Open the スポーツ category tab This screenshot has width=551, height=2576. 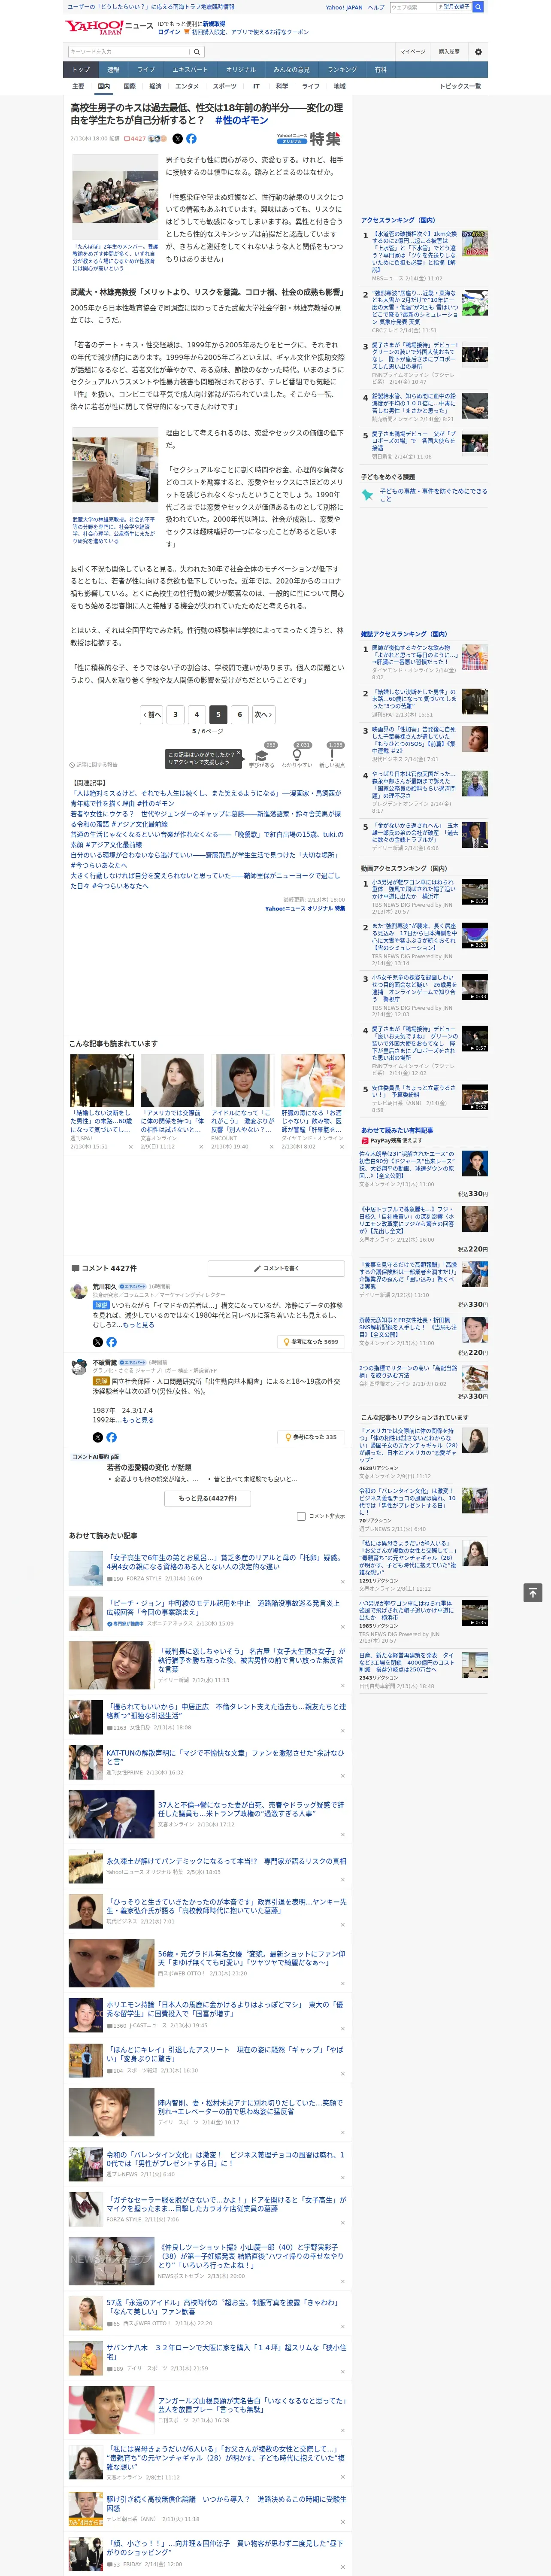(225, 86)
